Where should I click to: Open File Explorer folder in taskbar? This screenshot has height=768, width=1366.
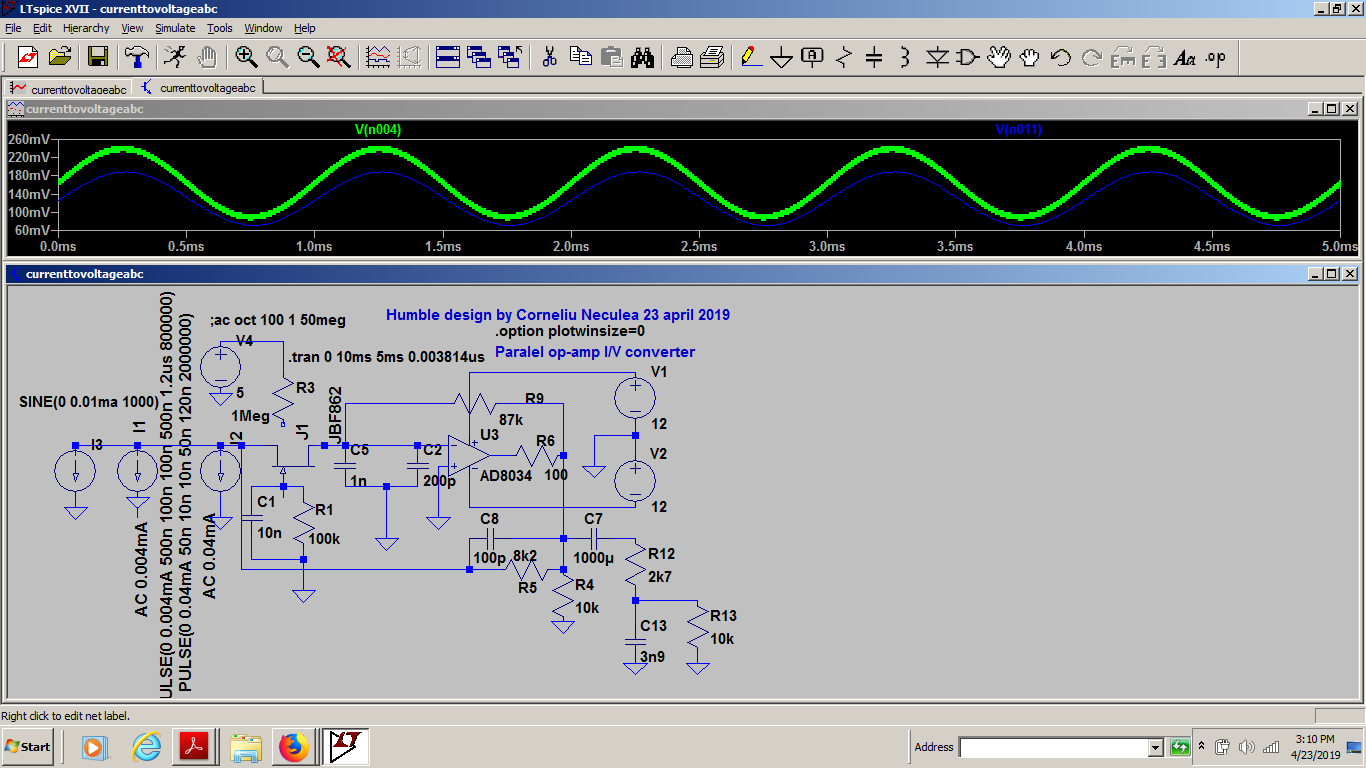click(245, 747)
